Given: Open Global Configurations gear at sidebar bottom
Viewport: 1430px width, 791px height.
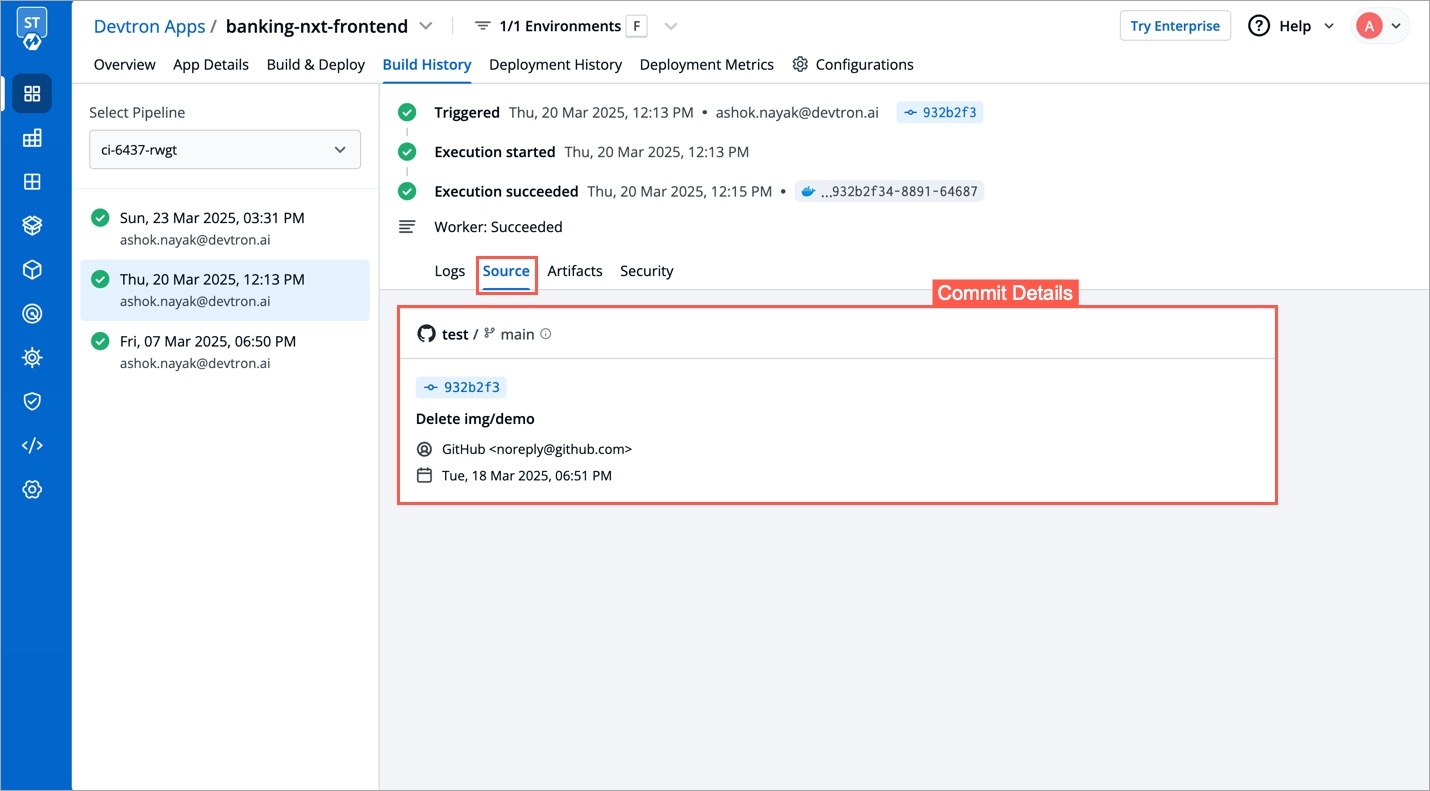Looking at the screenshot, I should pyautogui.click(x=32, y=489).
